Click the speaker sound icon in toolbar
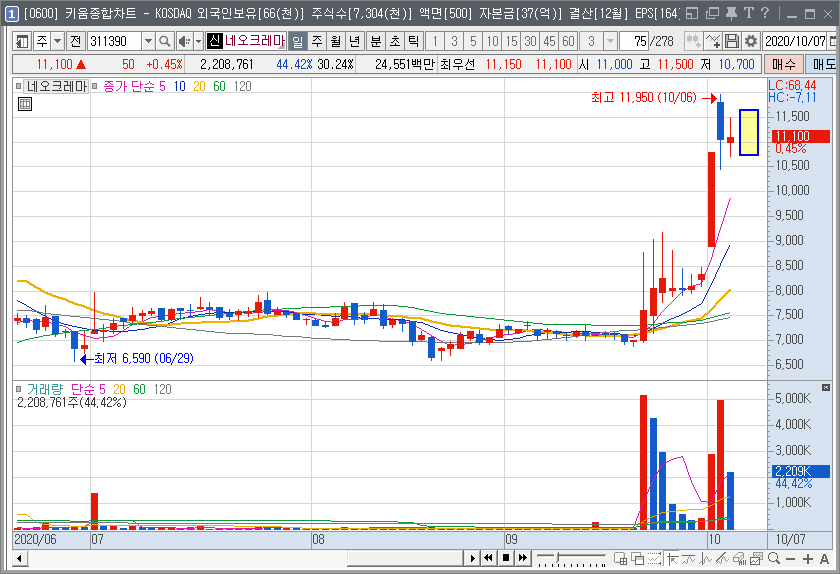This screenshot has width=840, height=574. point(184,41)
